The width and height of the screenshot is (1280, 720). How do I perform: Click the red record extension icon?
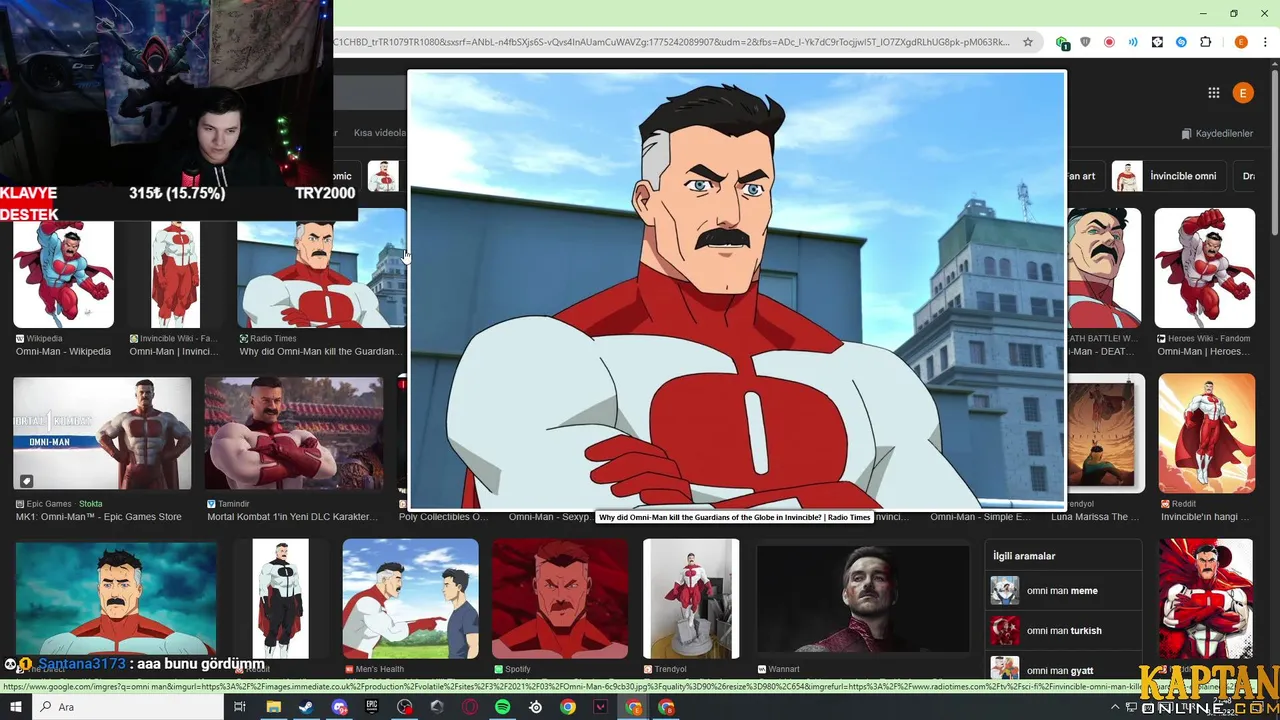(x=1109, y=42)
